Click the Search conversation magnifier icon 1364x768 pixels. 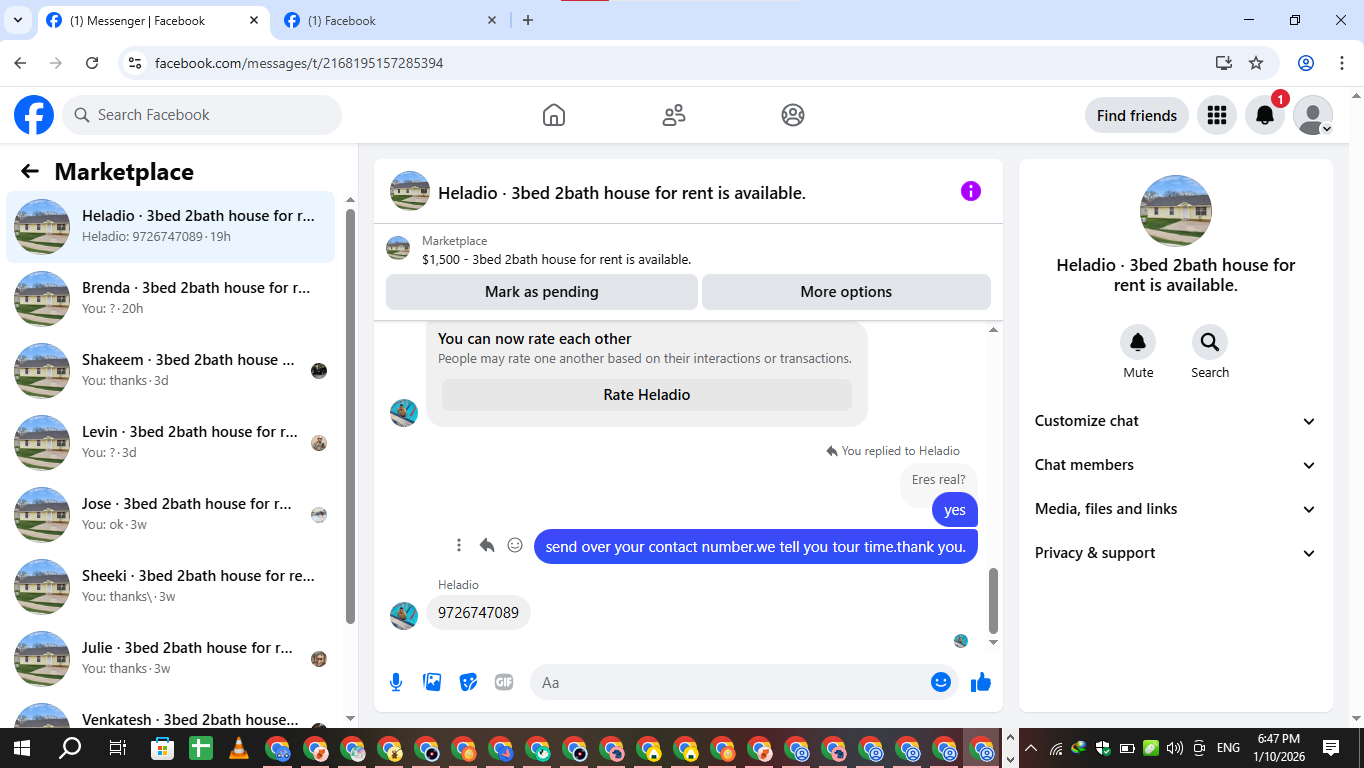[x=1210, y=342]
